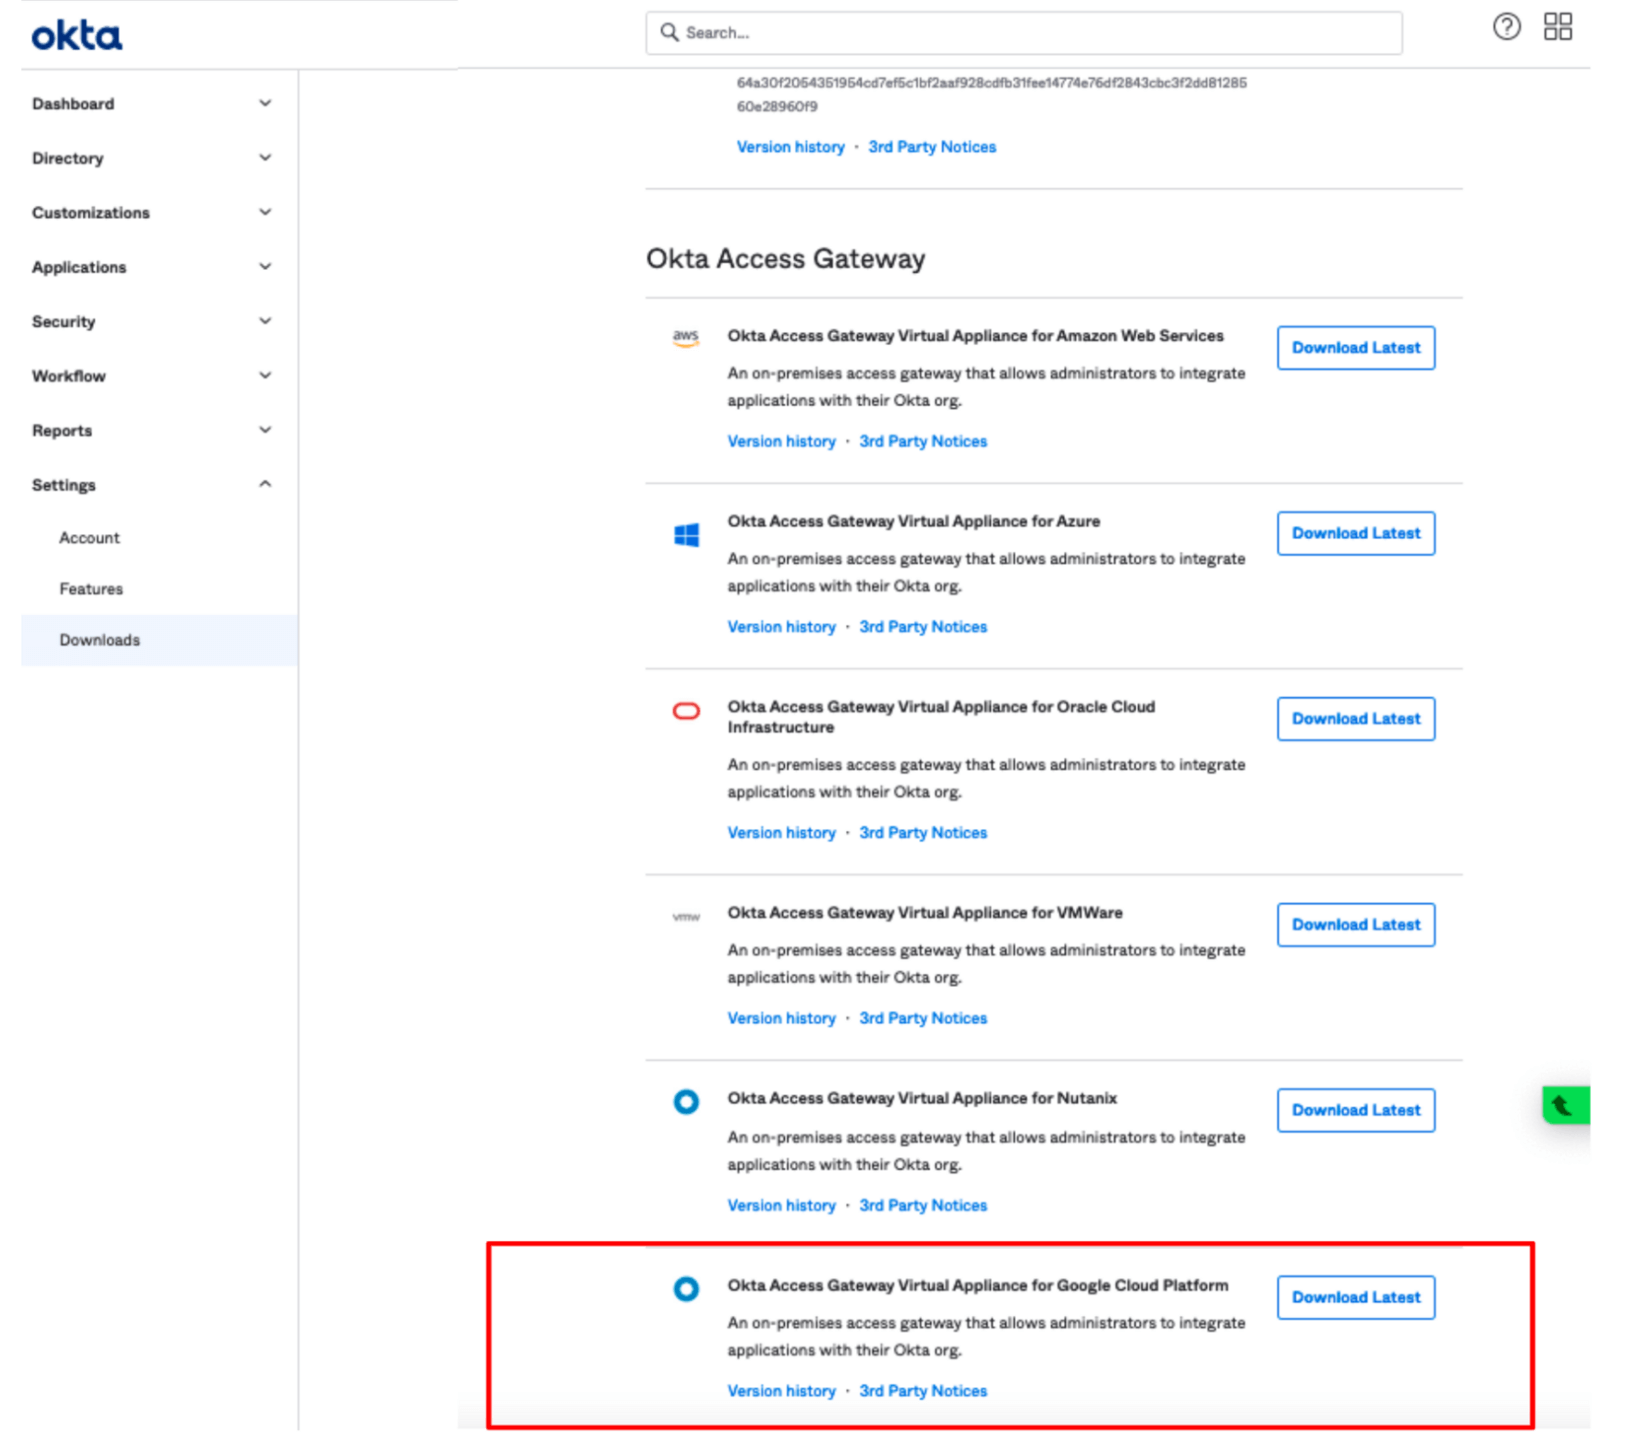Open the apps grid icon
Image resolution: width=1640 pixels, height=1445 pixels.
pos(1557,27)
